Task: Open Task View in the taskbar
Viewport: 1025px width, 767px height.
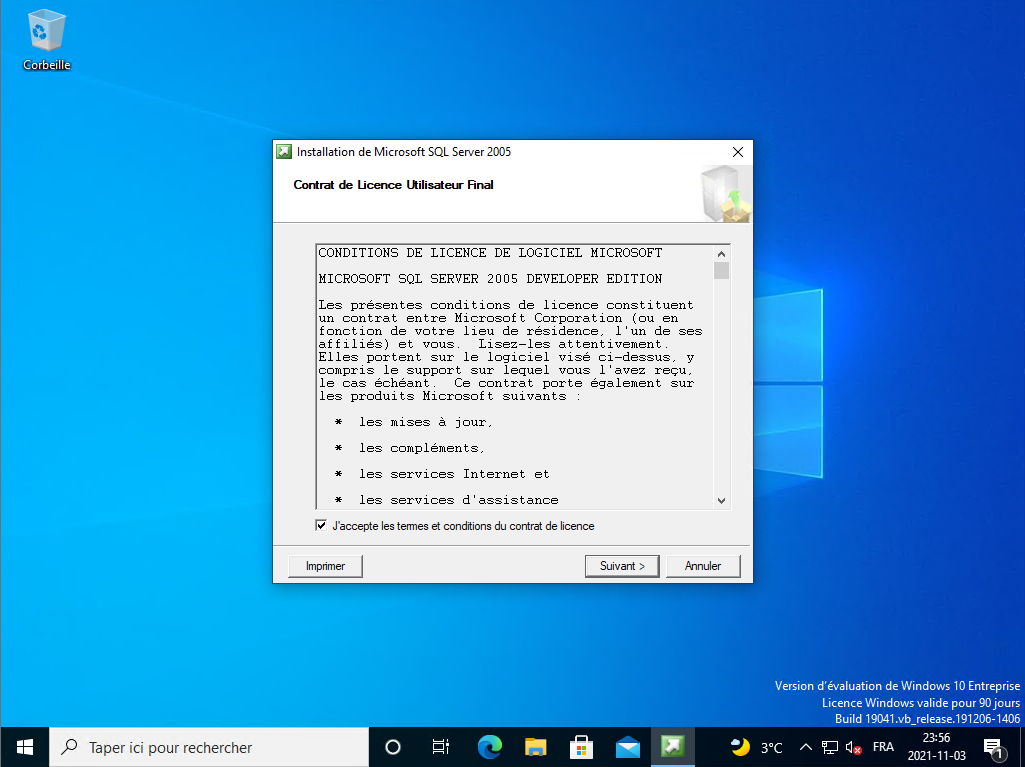Action: click(x=440, y=747)
